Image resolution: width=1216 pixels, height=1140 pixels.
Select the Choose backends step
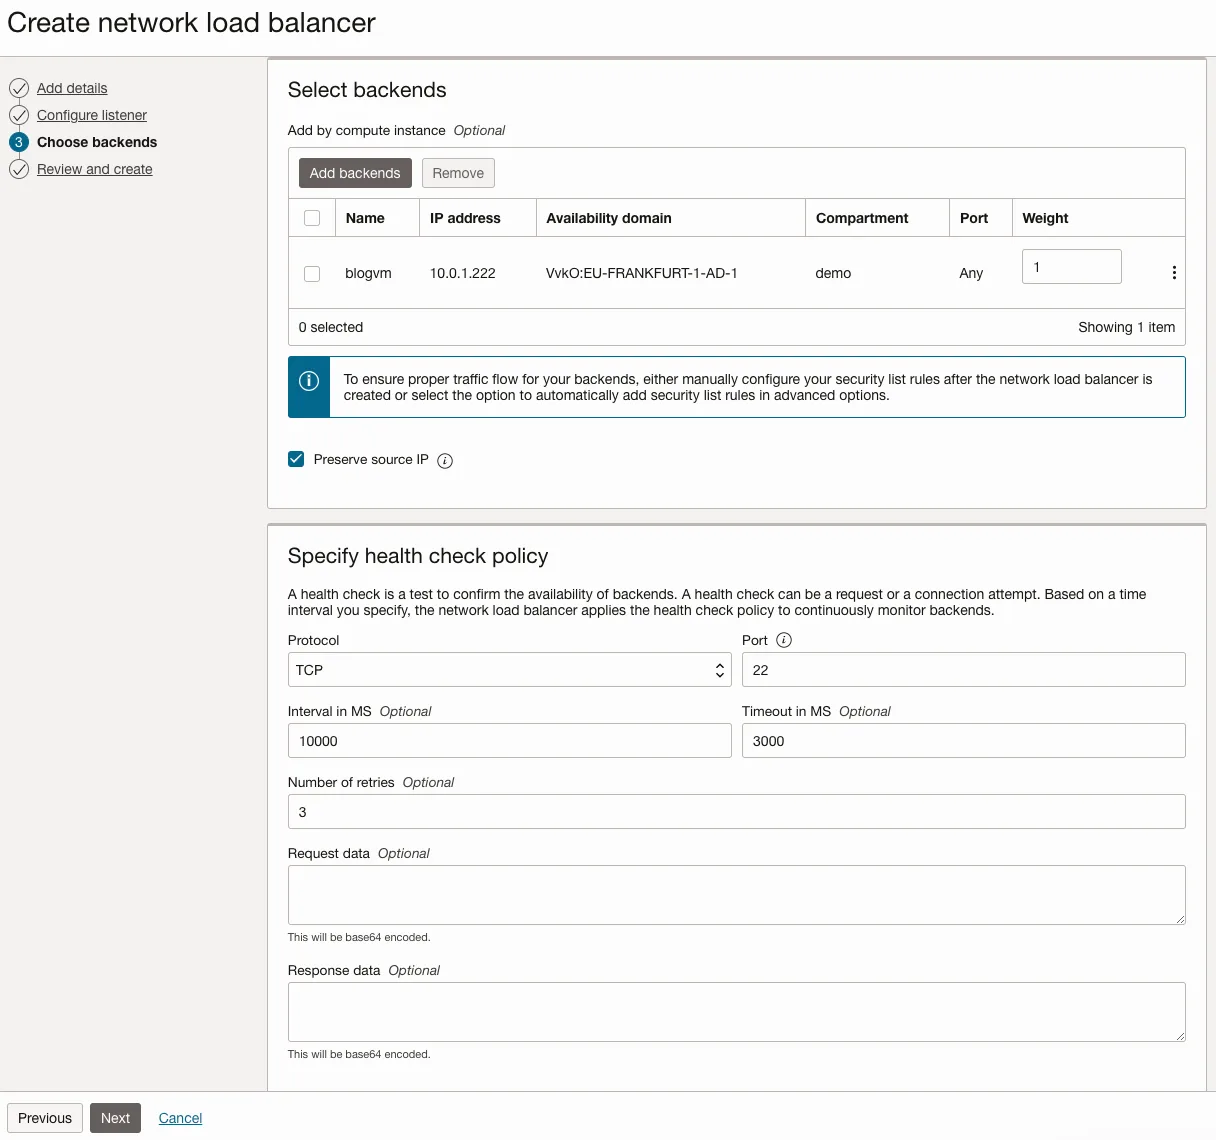coord(97,142)
